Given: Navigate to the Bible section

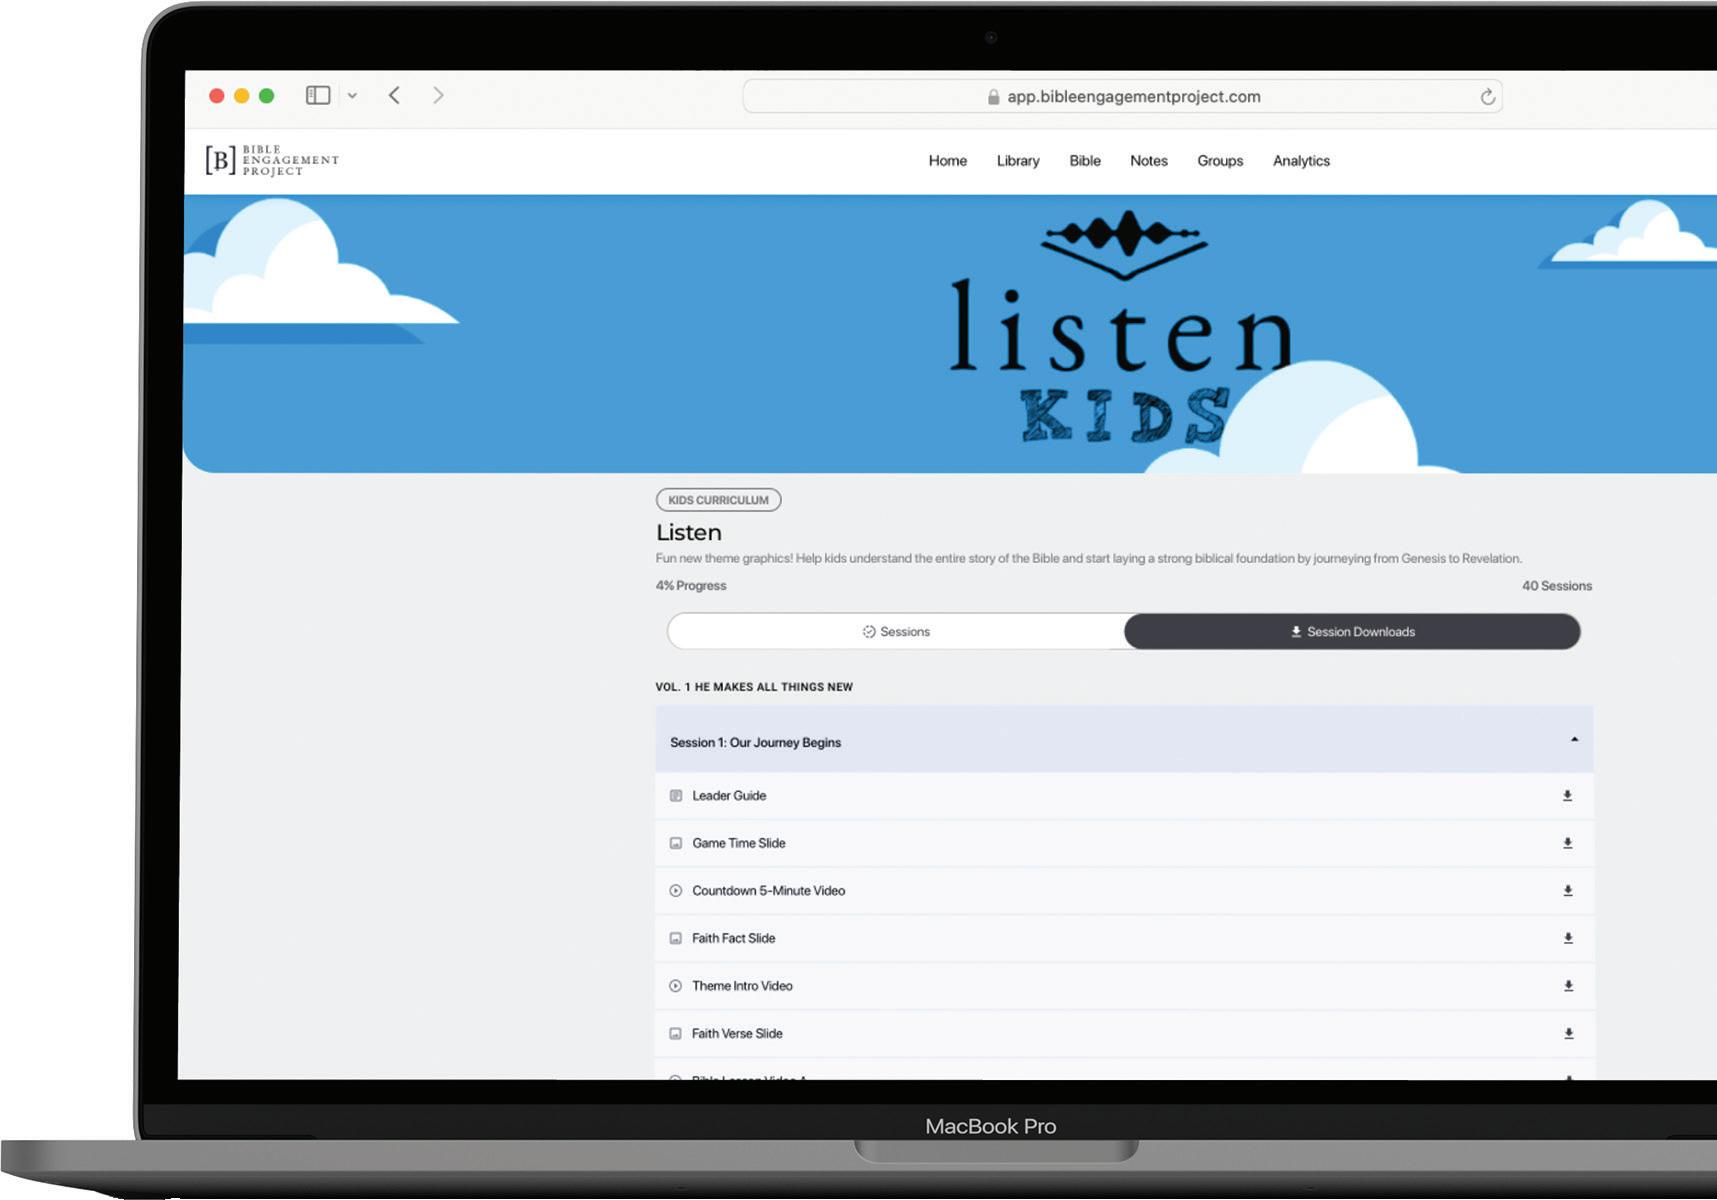Looking at the screenshot, I should point(1085,161).
